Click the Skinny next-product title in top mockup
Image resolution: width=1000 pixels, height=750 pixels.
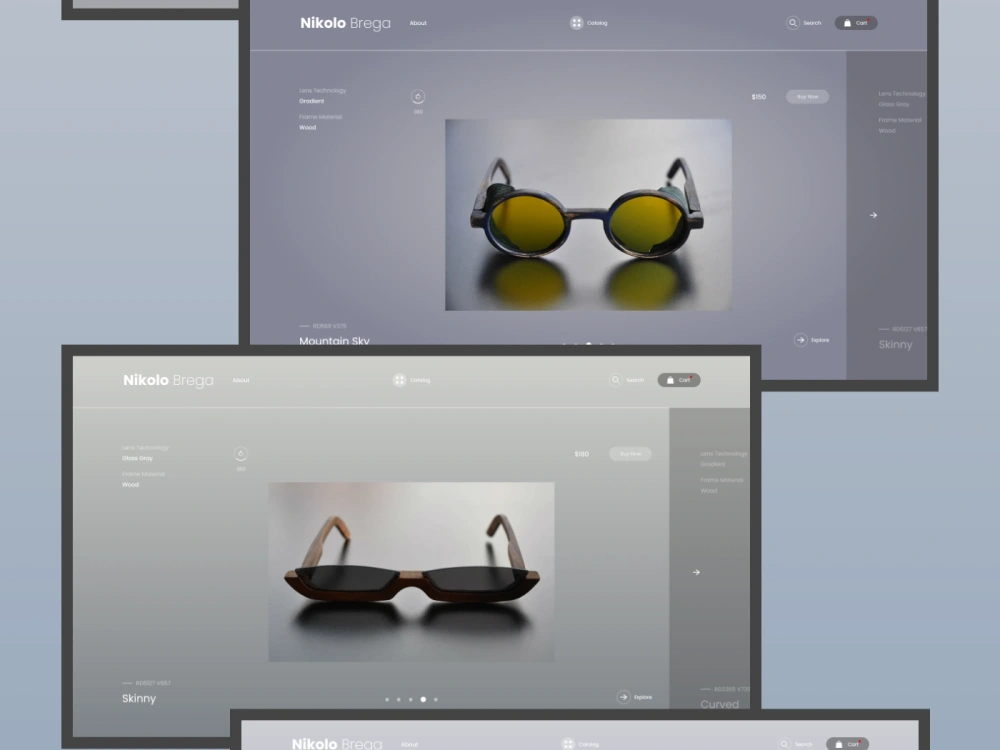pos(895,344)
